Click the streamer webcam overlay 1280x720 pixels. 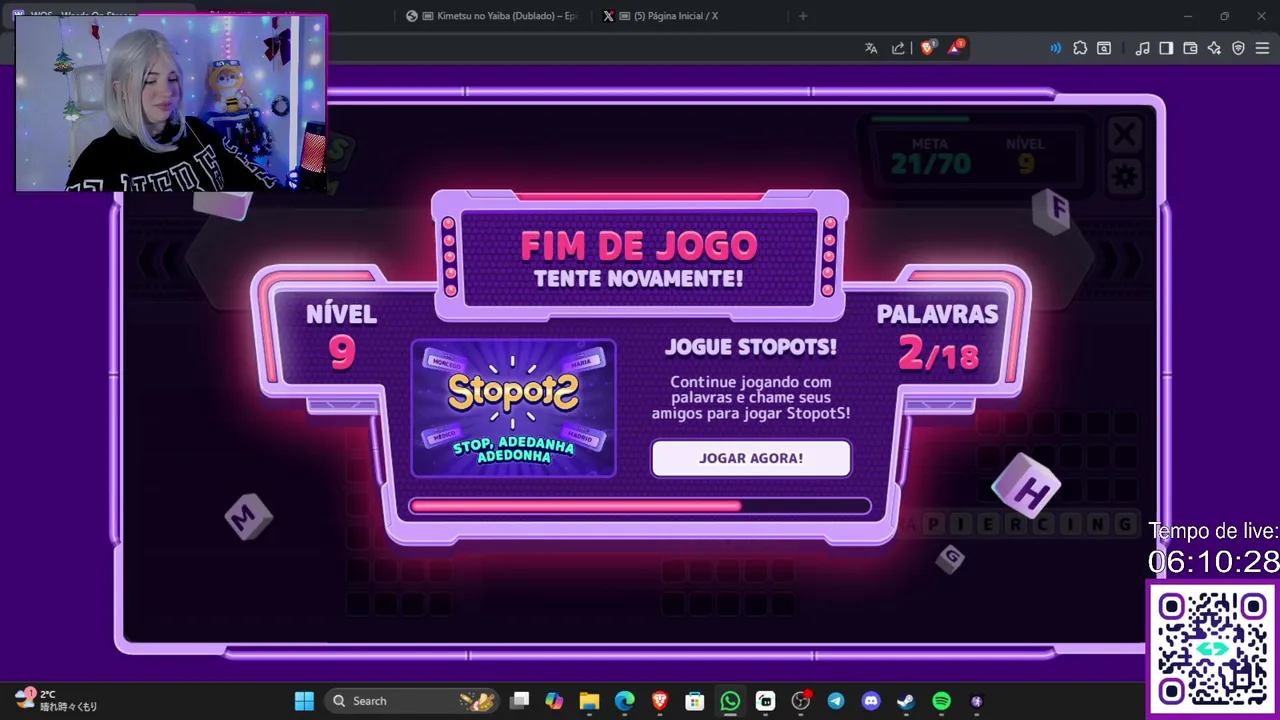pos(171,102)
